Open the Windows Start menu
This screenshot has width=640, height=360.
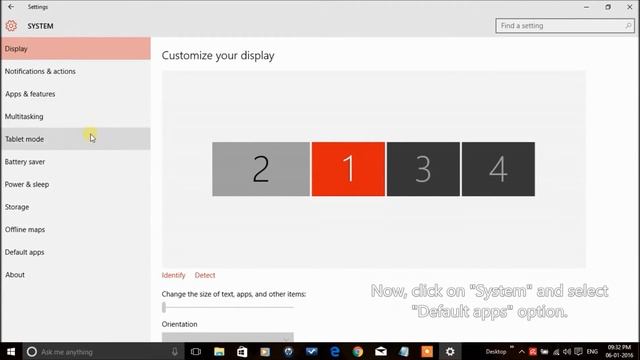(x=11, y=351)
